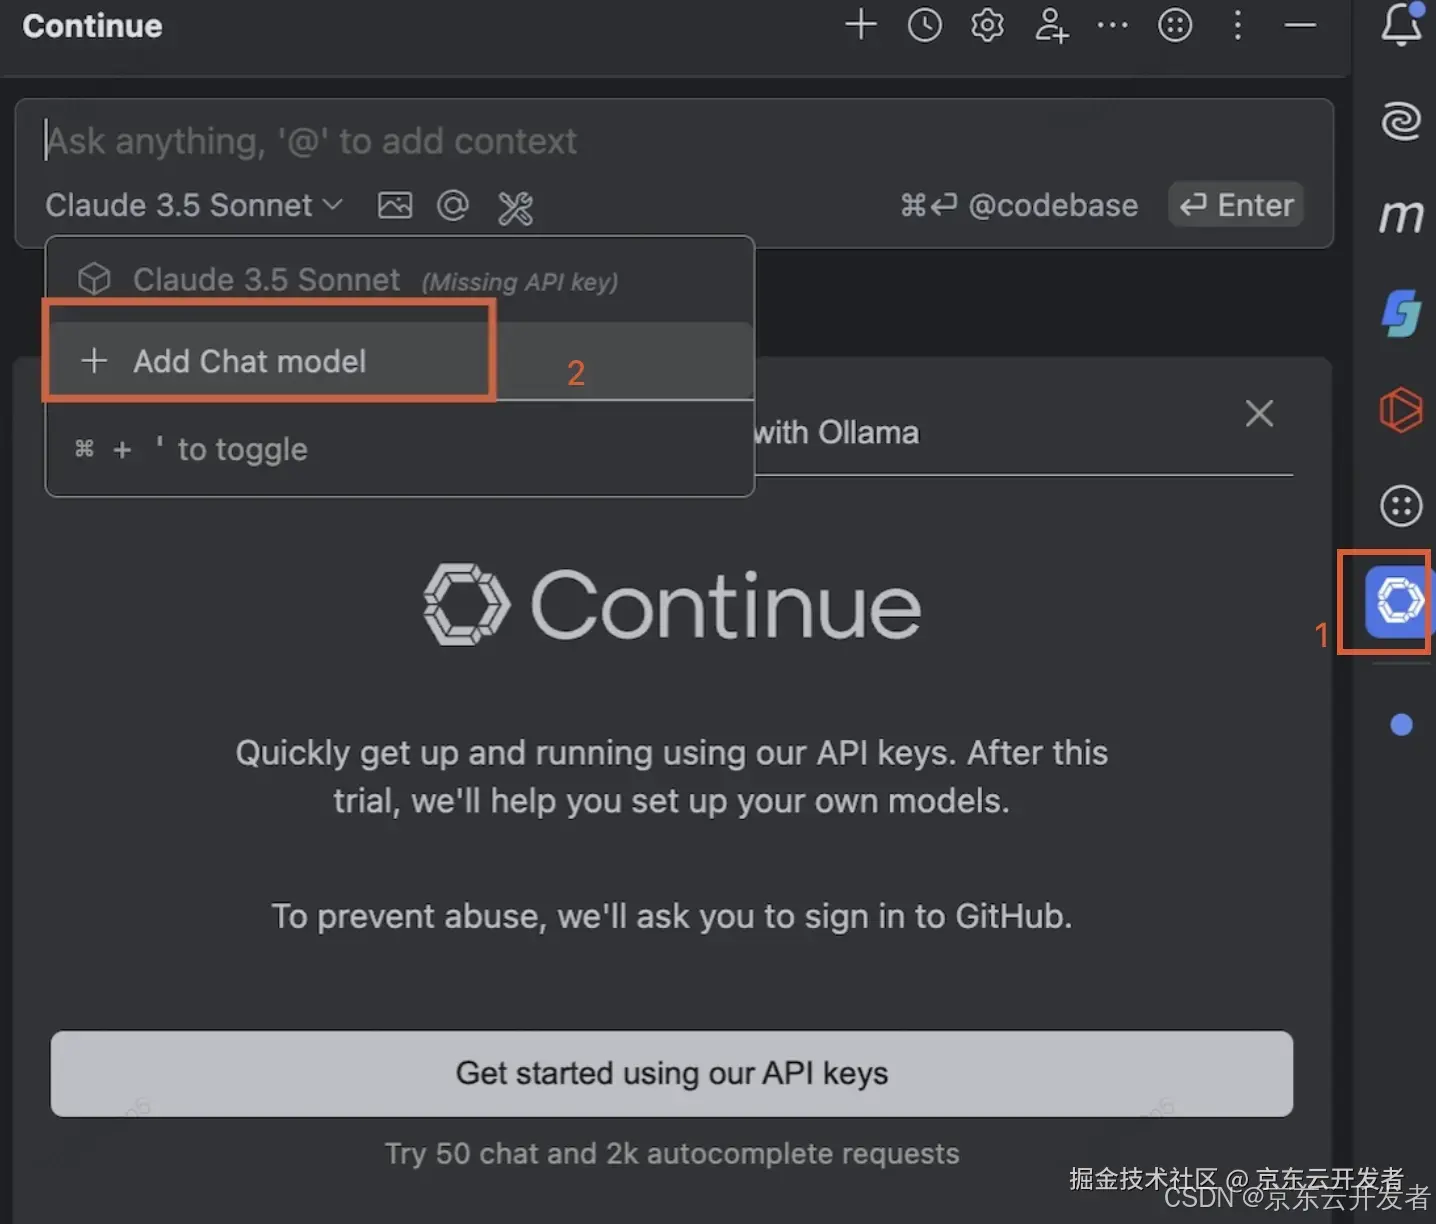
Task: Click the smiley face icon in header
Action: click(1175, 25)
